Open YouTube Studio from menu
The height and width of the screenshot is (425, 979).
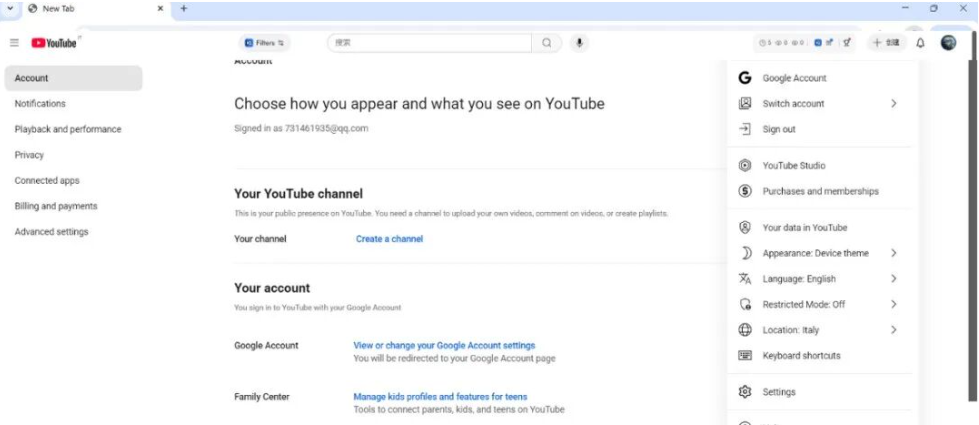point(793,166)
